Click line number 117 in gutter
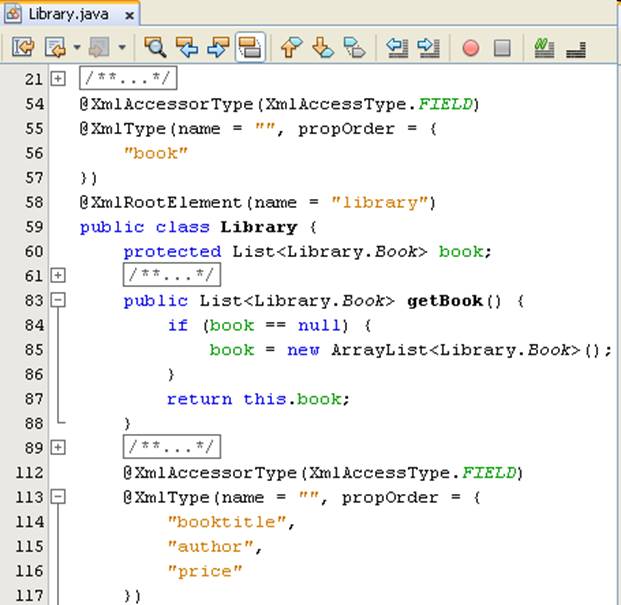621x605 pixels. tap(29, 595)
